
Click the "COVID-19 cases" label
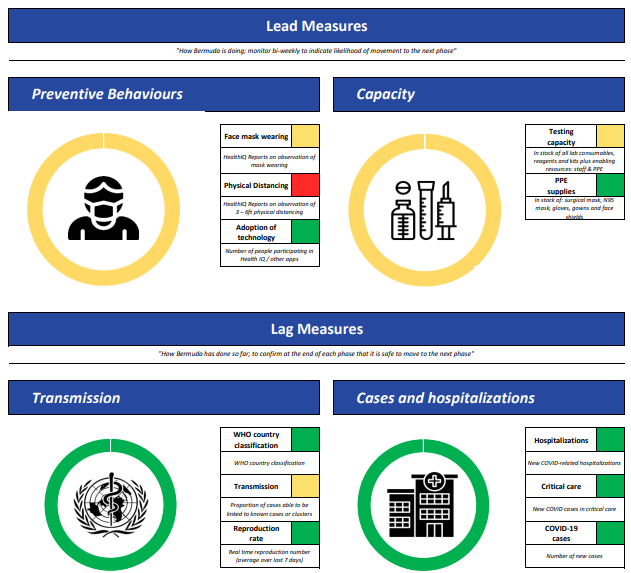pos(561,533)
